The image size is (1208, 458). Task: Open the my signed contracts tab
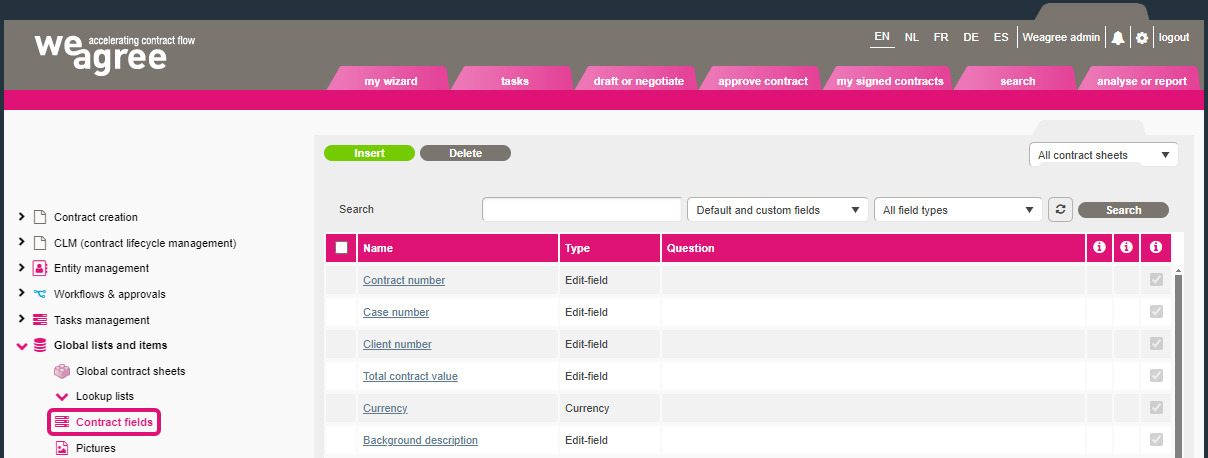[x=889, y=80]
